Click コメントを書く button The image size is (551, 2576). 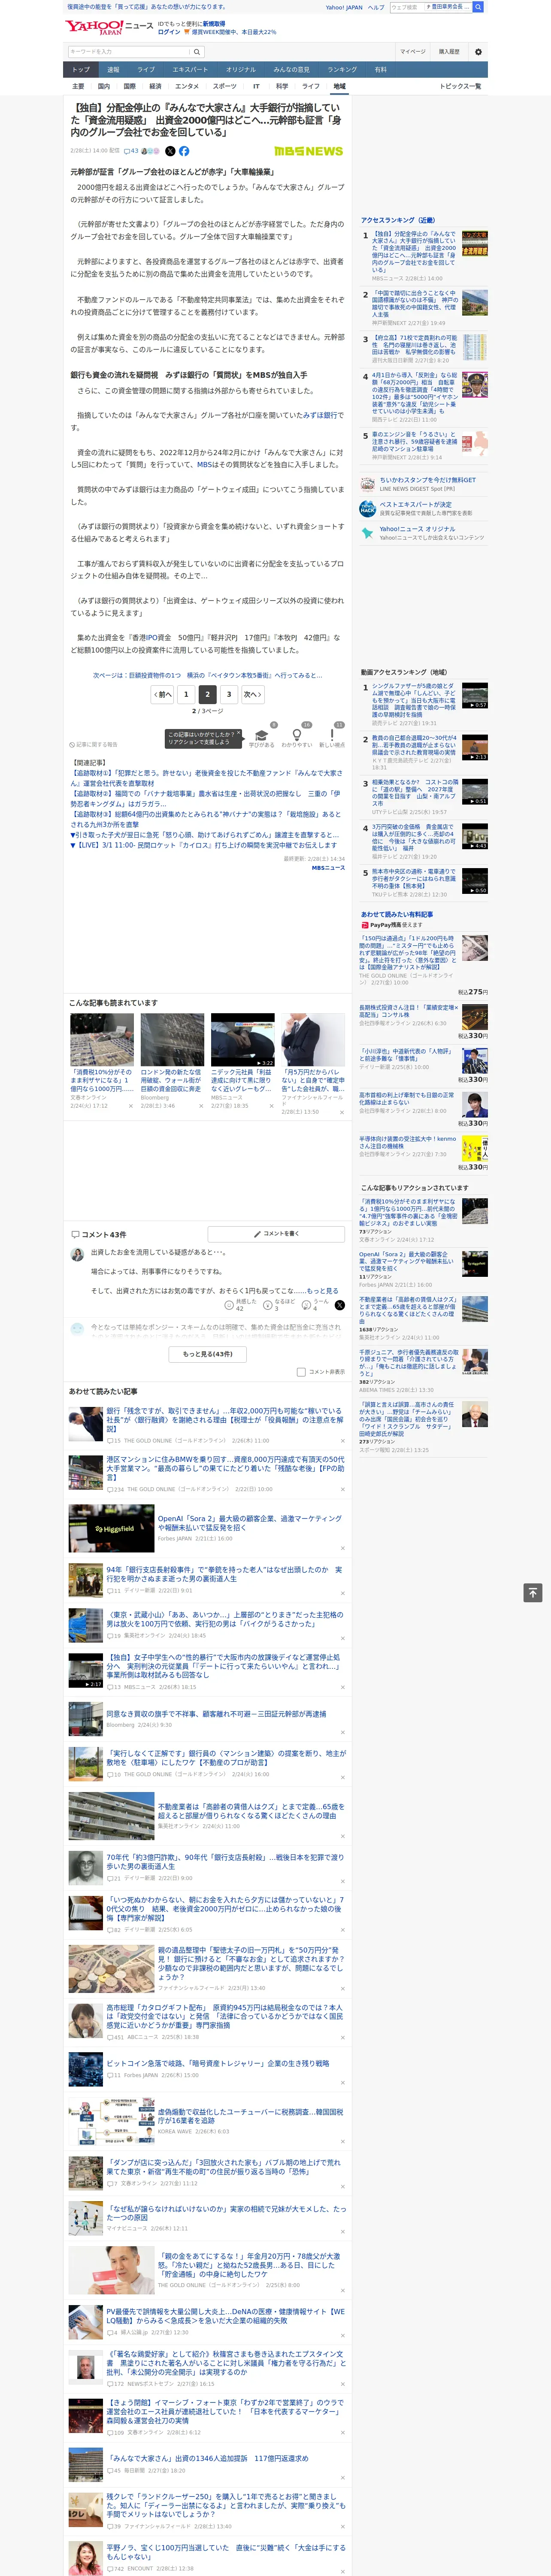(276, 1234)
